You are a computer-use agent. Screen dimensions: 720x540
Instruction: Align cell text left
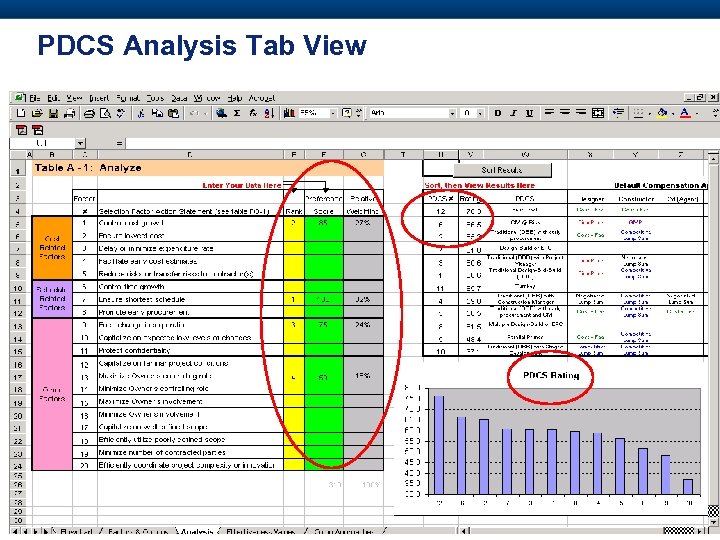549,113
